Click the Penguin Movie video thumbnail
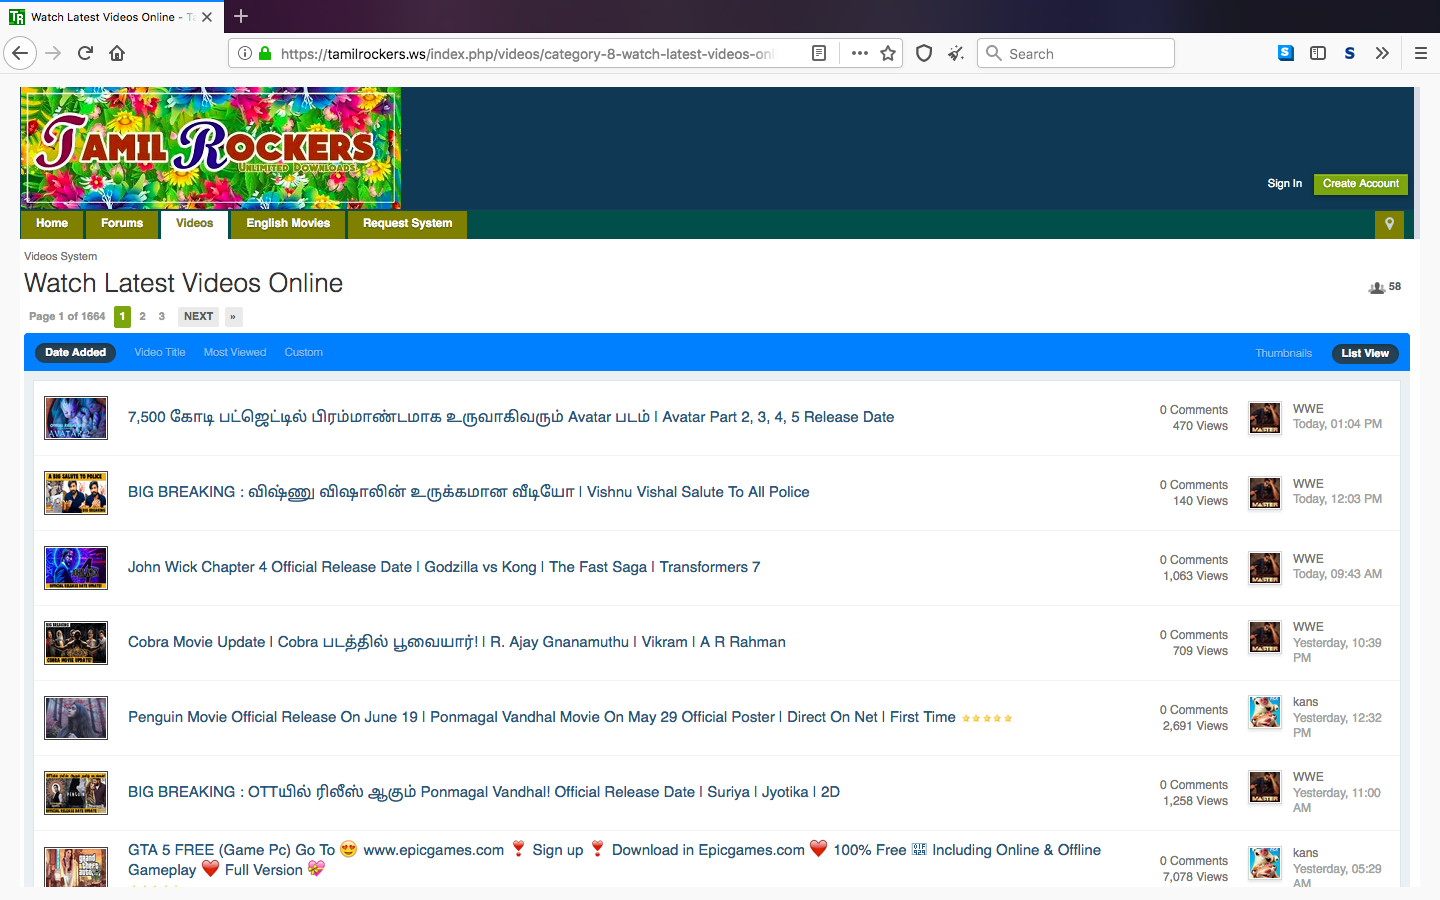1440x900 pixels. tap(76, 718)
